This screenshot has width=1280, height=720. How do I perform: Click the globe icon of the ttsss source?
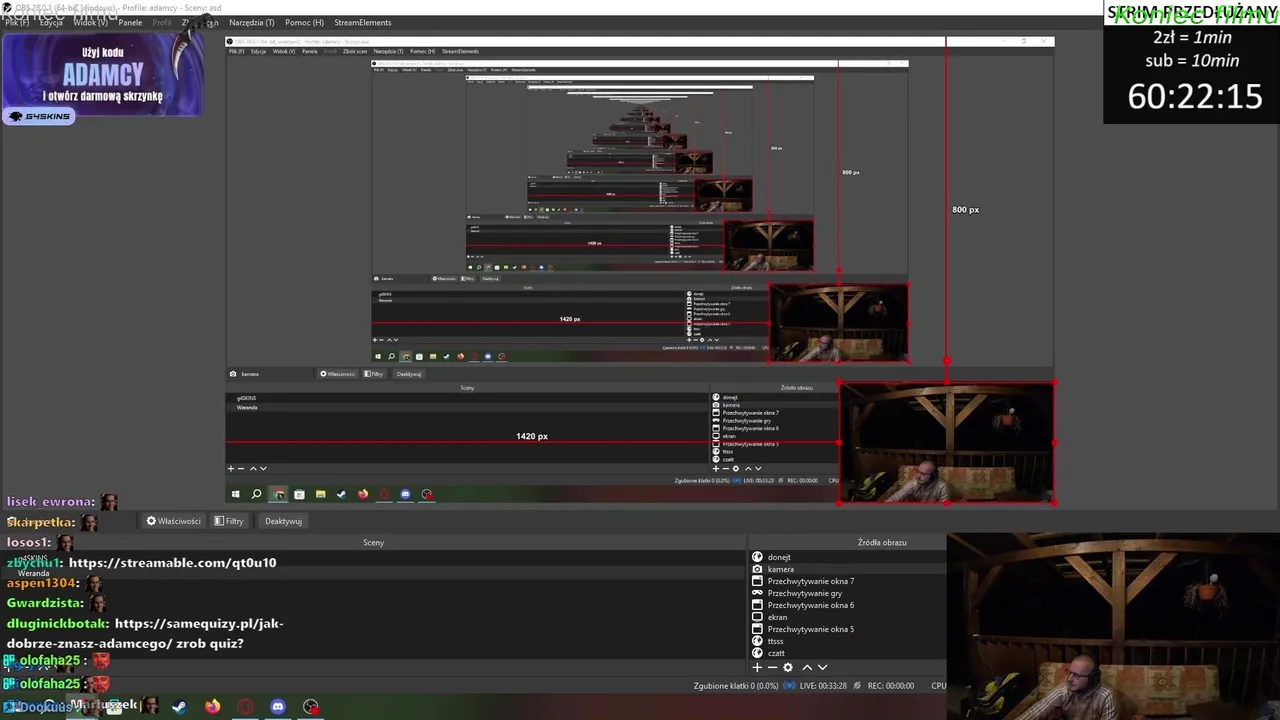[757, 641]
